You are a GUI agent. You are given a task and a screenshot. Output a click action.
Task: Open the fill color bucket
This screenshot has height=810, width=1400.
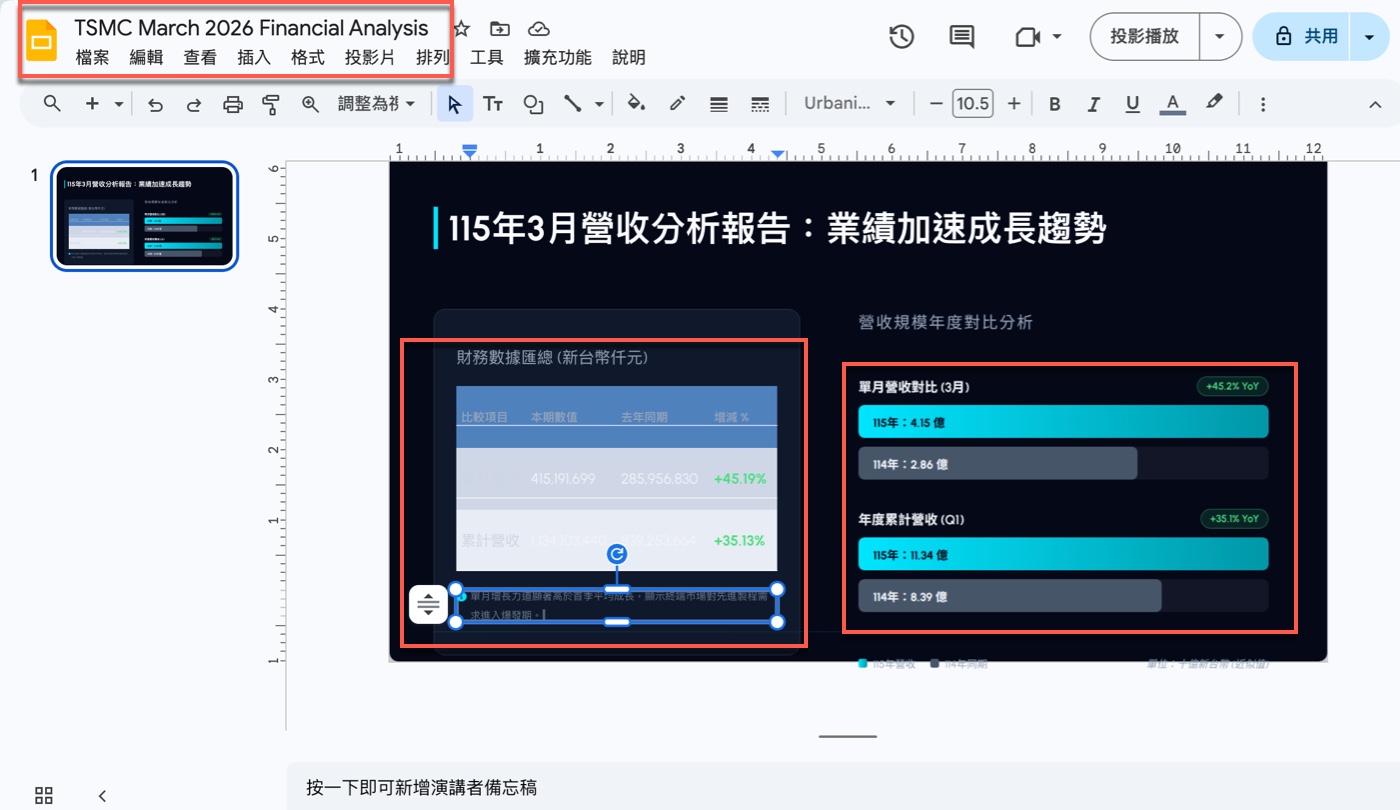tap(636, 104)
